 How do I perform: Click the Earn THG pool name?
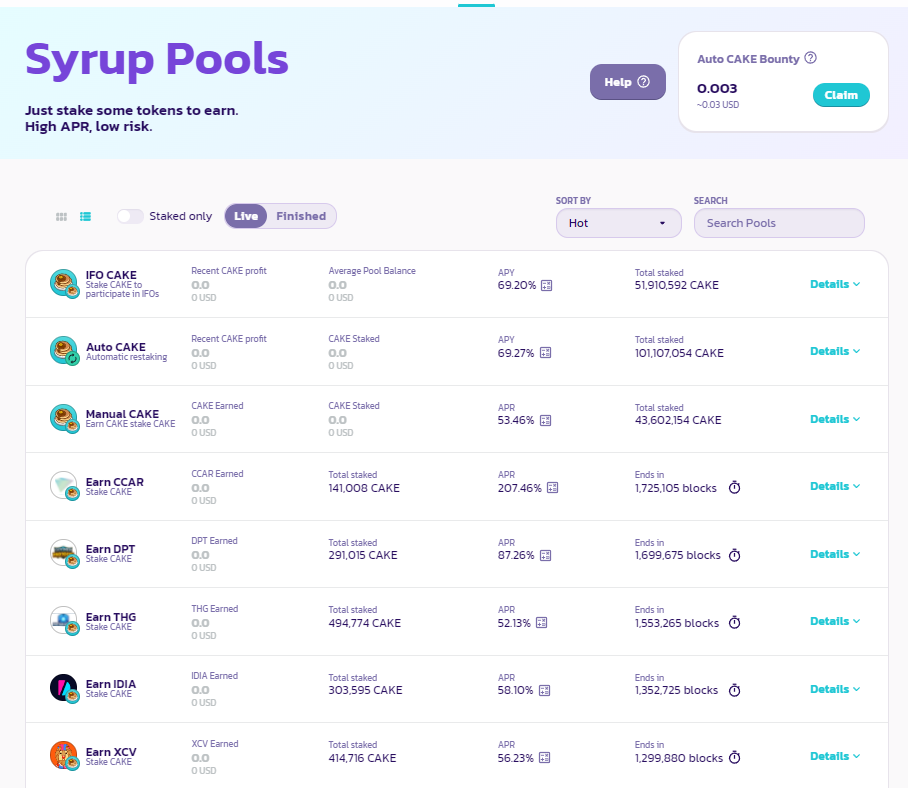click(x=111, y=617)
